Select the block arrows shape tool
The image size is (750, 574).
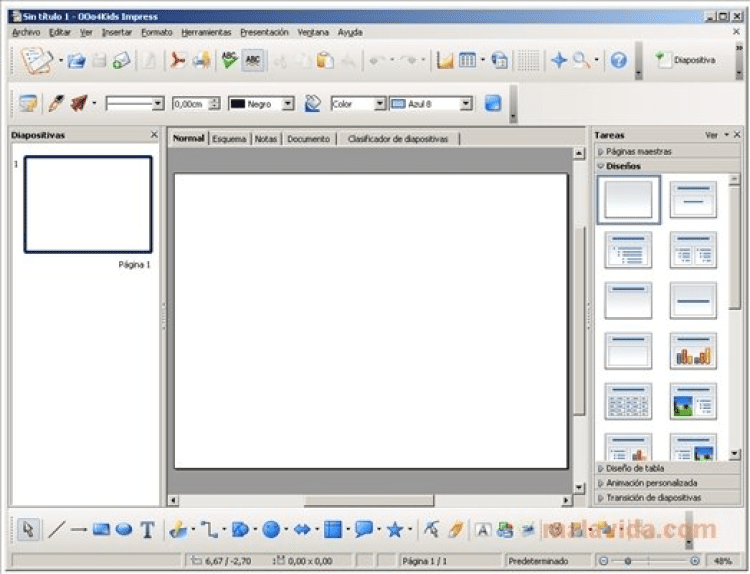click(x=302, y=530)
